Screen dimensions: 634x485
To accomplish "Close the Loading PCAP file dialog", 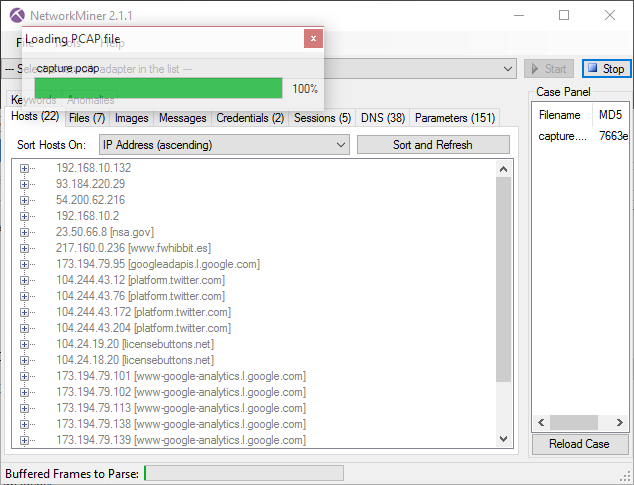I will (x=314, y=39).
